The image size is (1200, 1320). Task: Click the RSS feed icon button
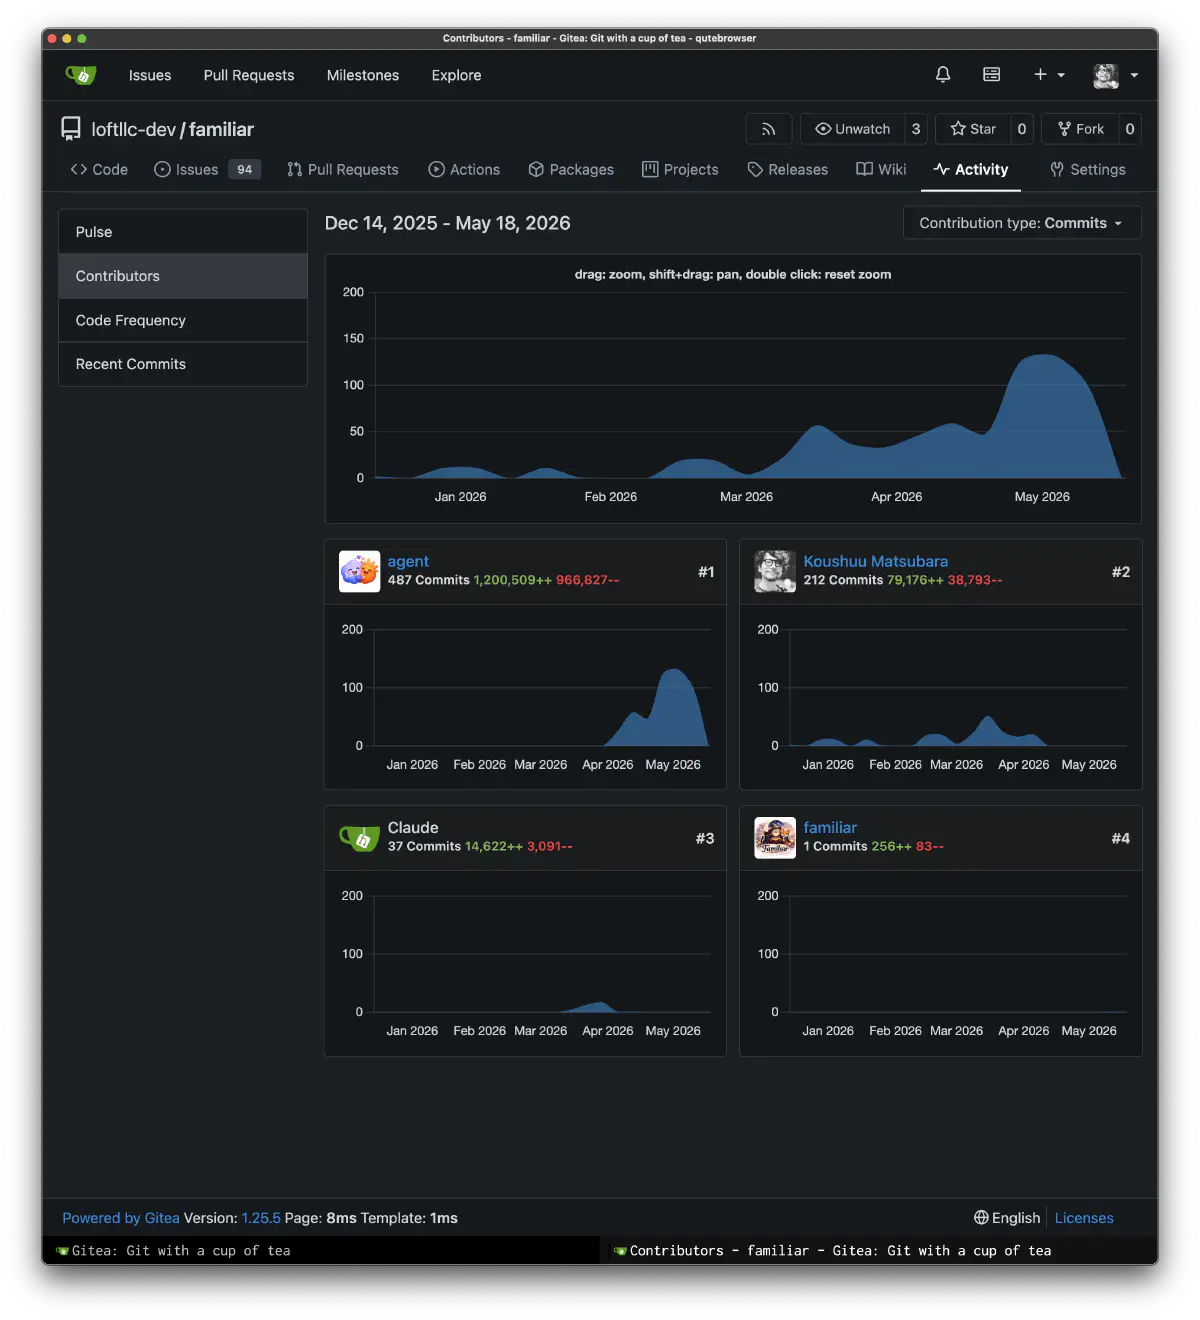pos(768,129)
